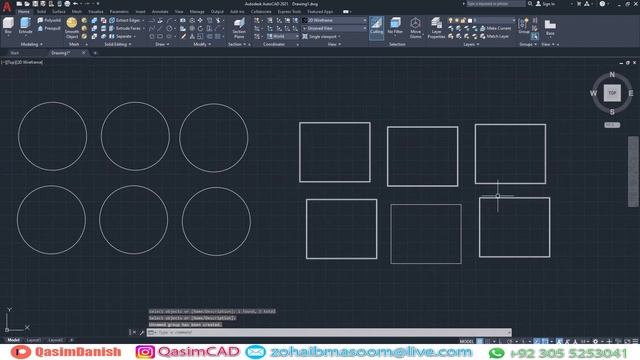Image resolution: width=640 pixels, height=360 pixels.
Task: Click the Plot print icon in quick access toolbar
Action: tap(67, 4)
